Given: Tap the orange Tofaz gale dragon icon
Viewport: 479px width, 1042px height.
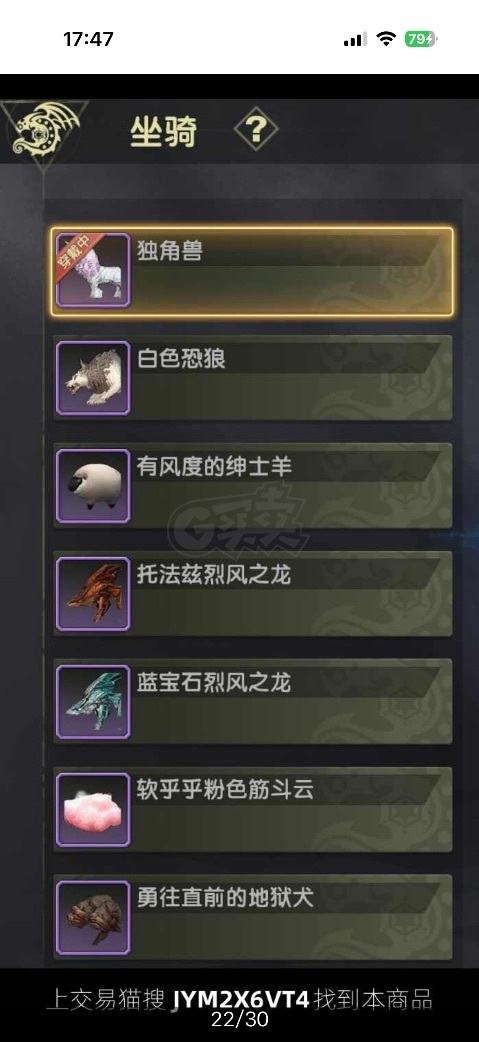Looking at the screenshot, I should pos(93,594).
